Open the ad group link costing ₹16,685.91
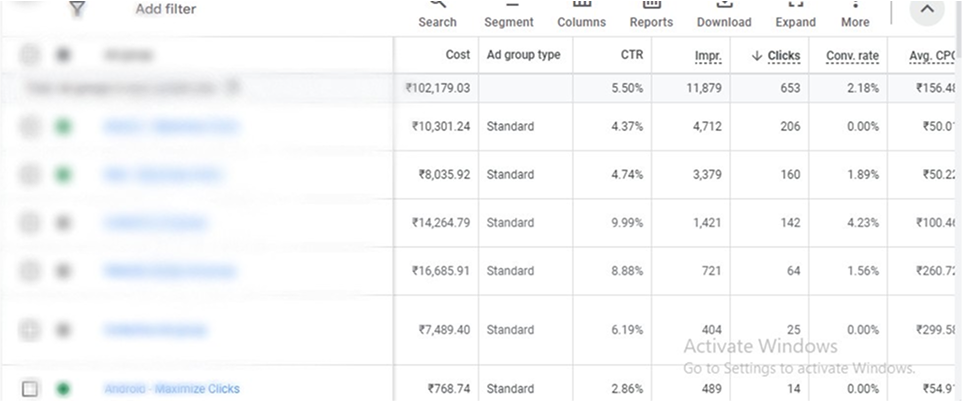Screen dimensions: 962x401 (x=170, y=271)
